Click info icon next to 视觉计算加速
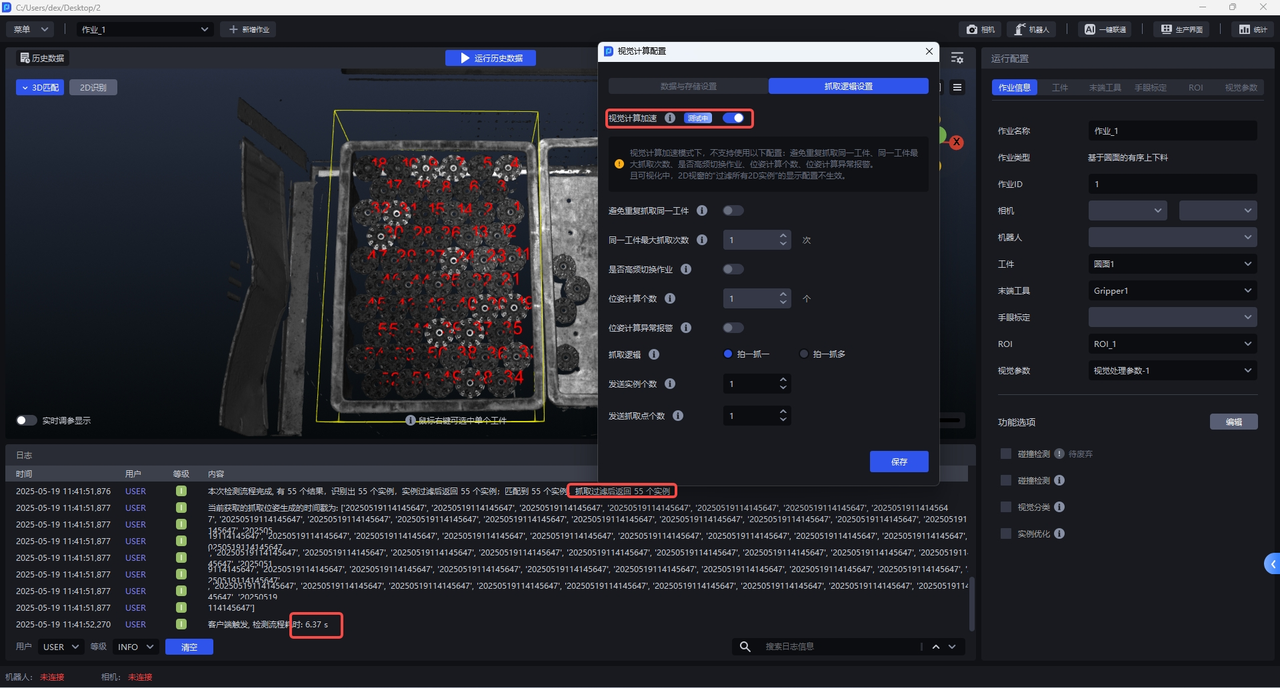This screenshot has height=688, width=1280. (x=670, y=118)
